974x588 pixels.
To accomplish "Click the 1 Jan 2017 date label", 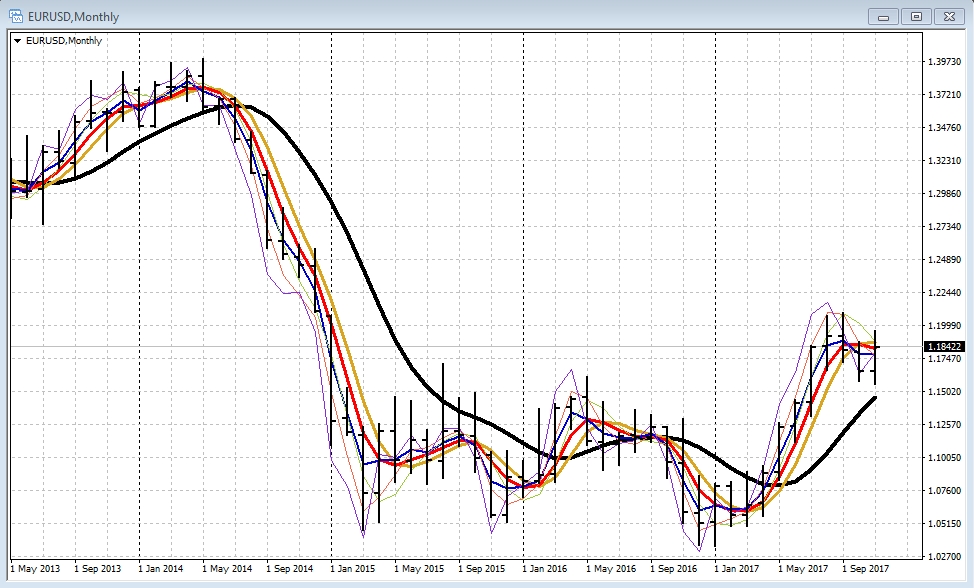I will click(738, 569).
